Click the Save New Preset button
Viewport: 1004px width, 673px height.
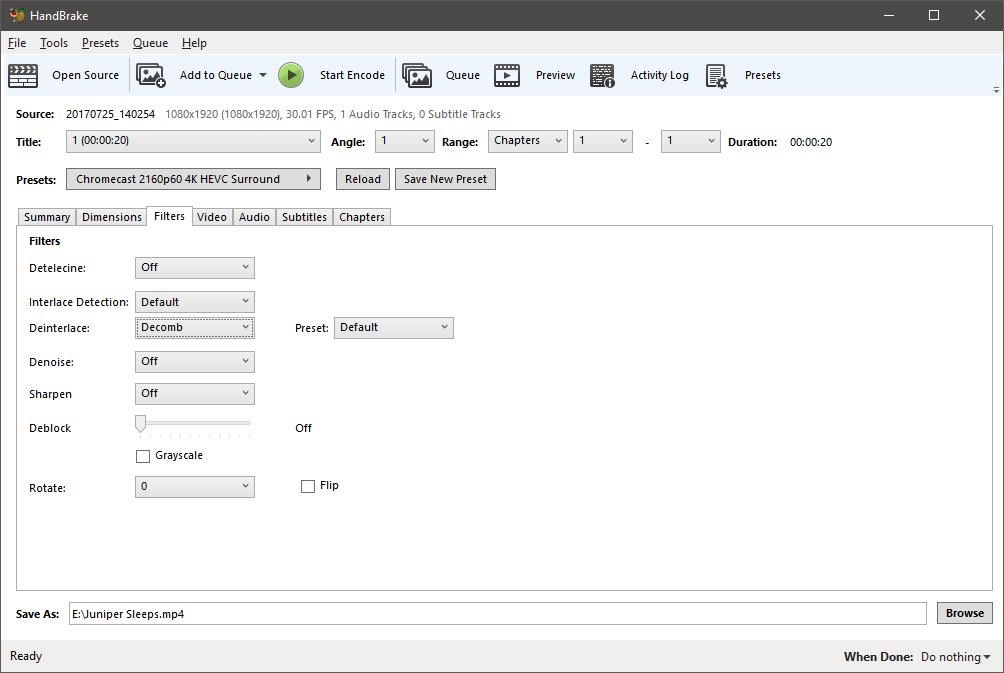445,179
